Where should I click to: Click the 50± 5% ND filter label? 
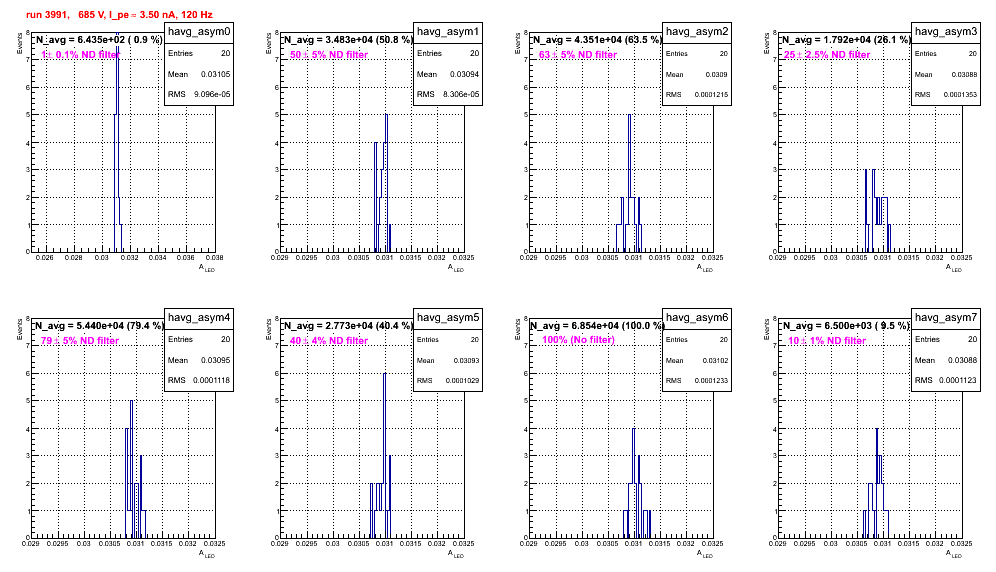tap(329, 55)
